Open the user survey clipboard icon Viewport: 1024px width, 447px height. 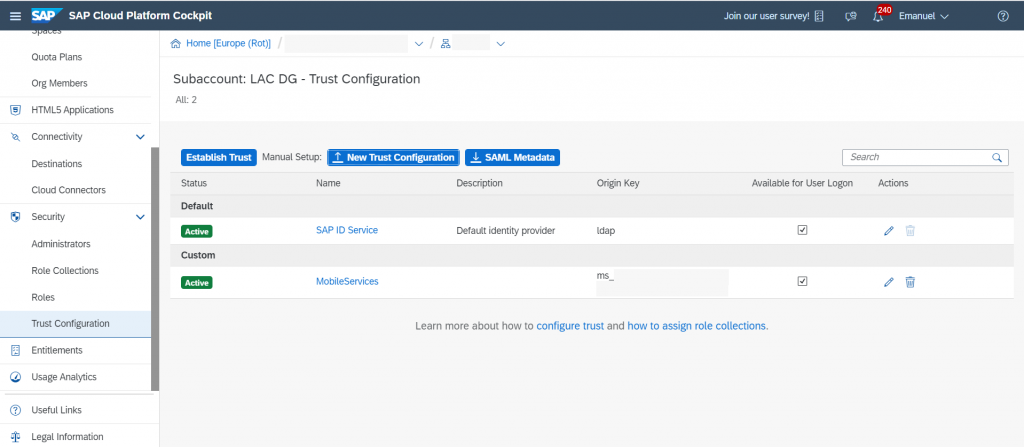pyautogui.click(x=819, y=16)
